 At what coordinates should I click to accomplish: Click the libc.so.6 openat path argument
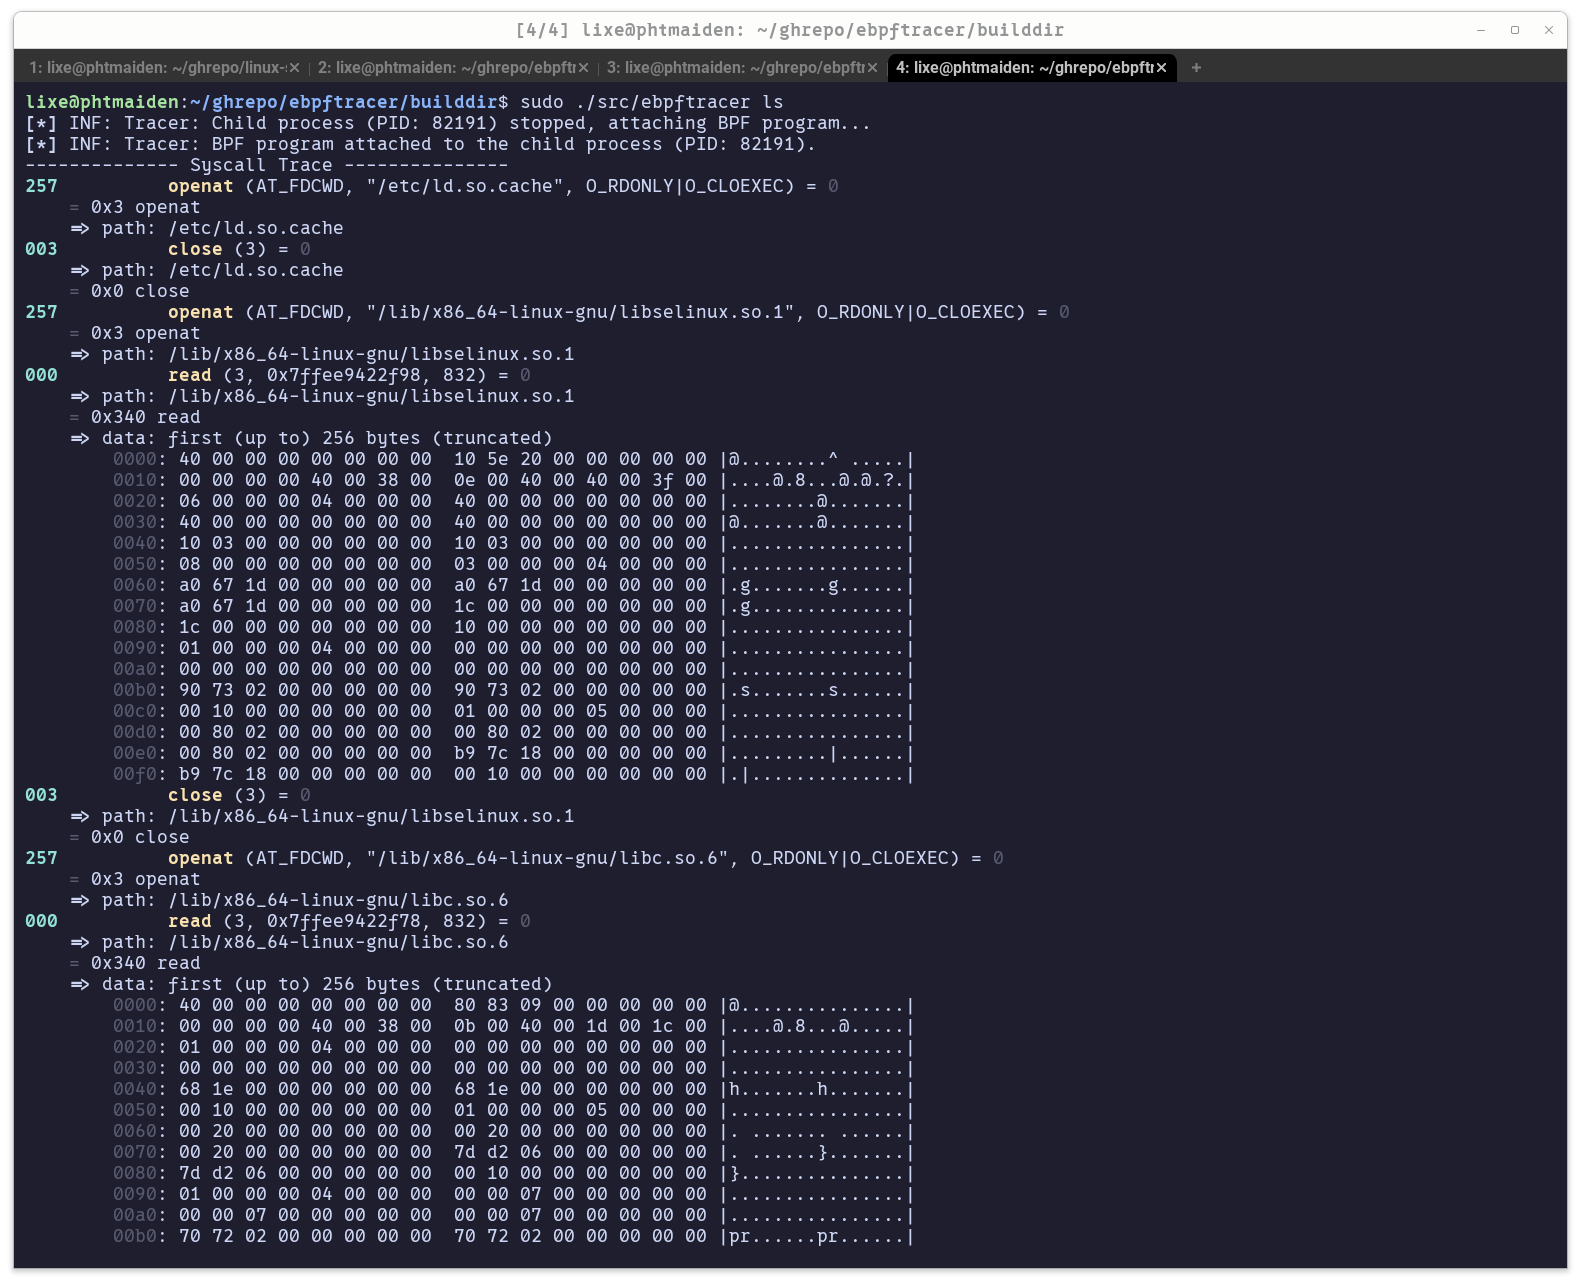point(547,858)
